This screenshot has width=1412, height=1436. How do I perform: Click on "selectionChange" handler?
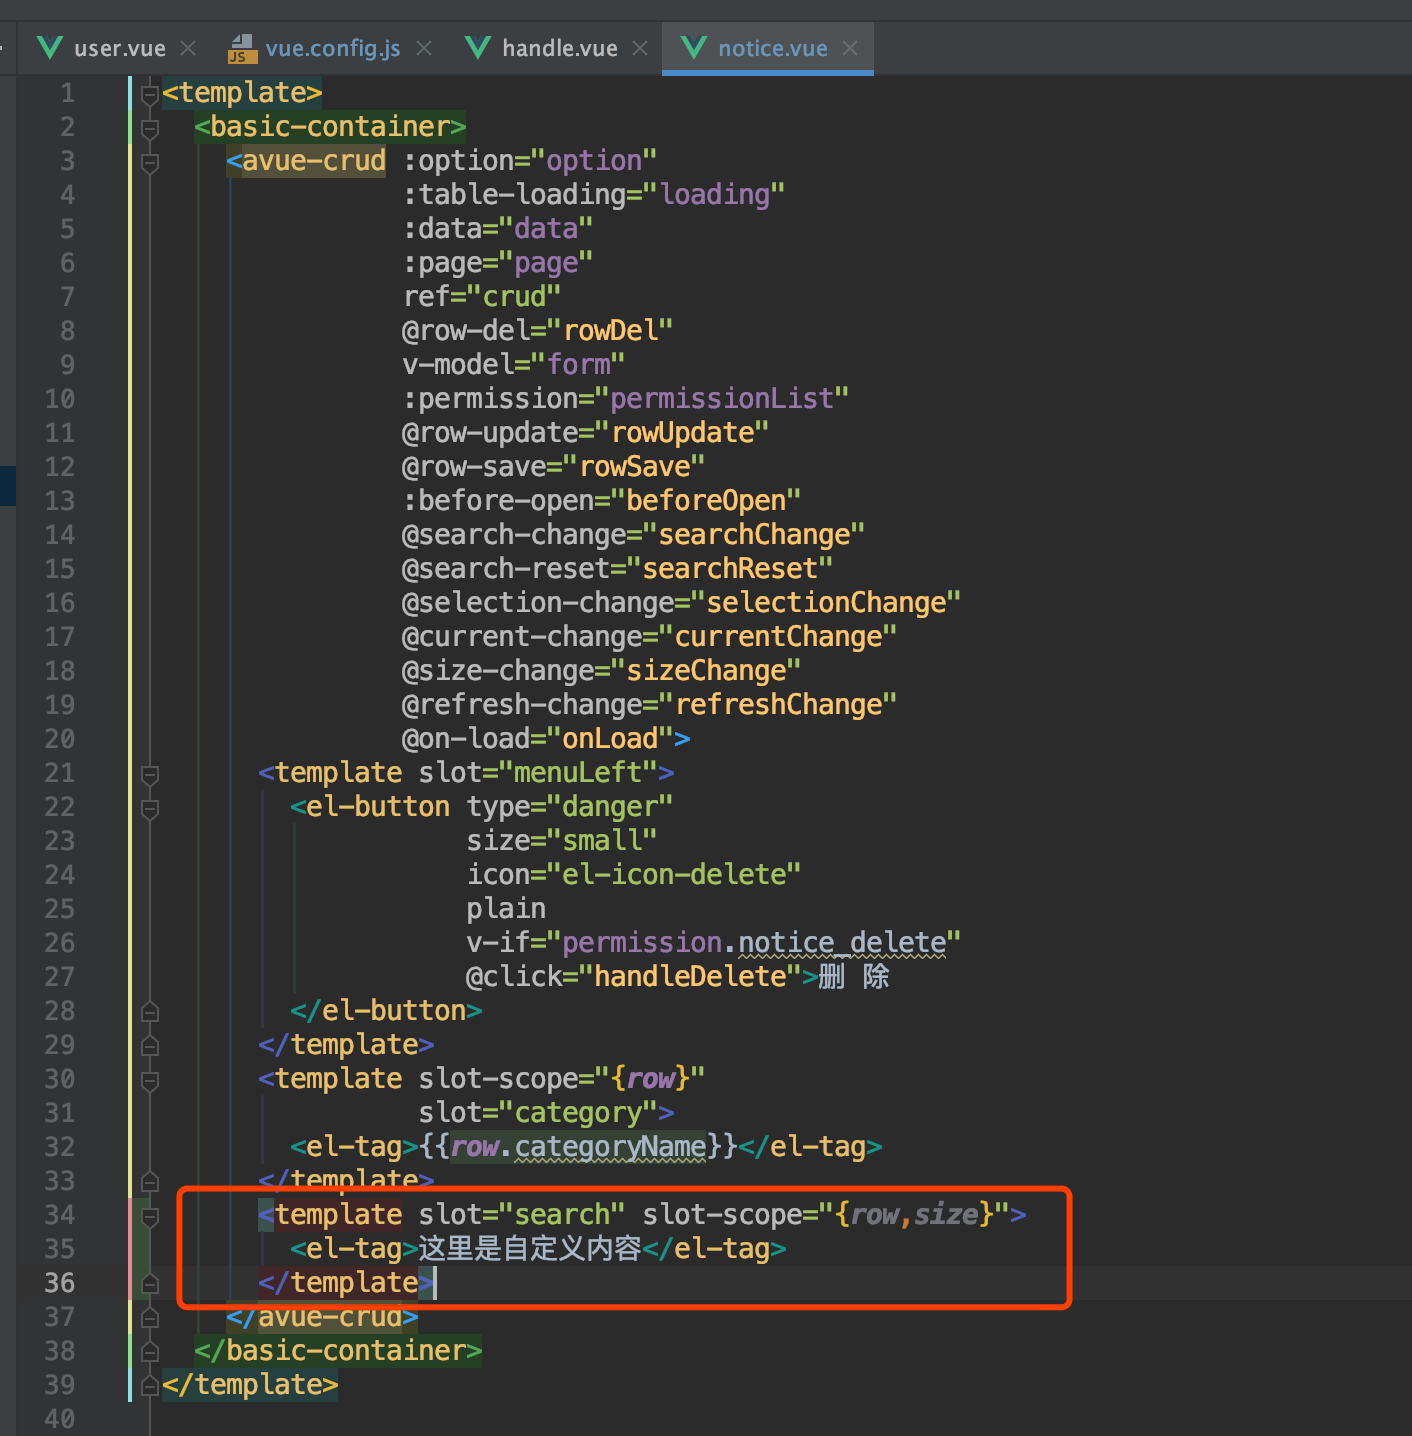point(826,603)
